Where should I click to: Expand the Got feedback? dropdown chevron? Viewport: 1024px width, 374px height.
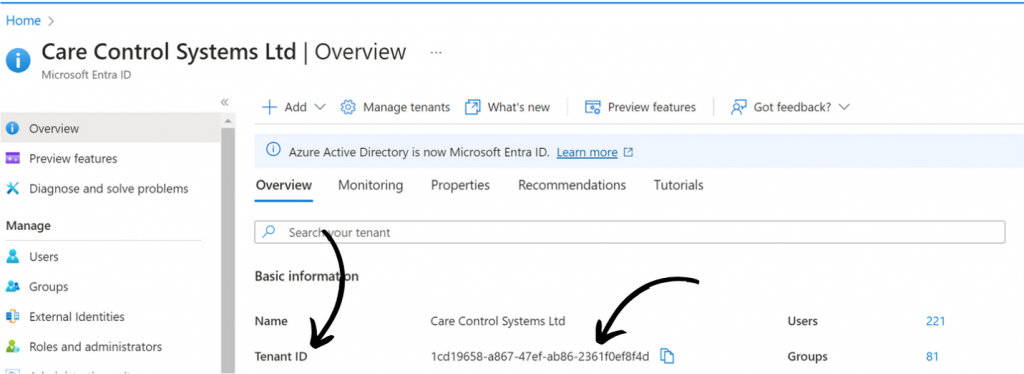844,107
